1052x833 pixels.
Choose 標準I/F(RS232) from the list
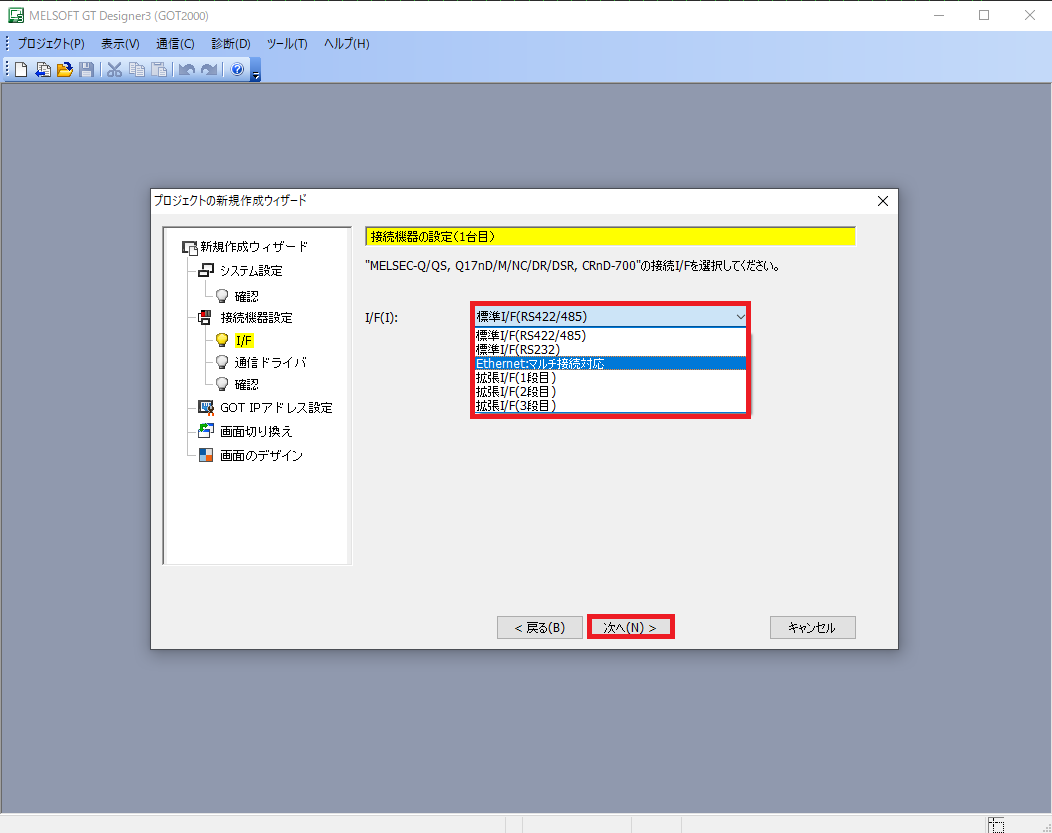click(610, 349)
